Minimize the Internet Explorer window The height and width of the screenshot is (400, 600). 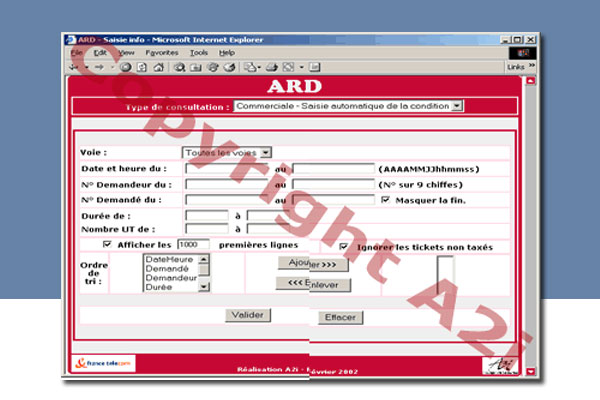[505, 40]
